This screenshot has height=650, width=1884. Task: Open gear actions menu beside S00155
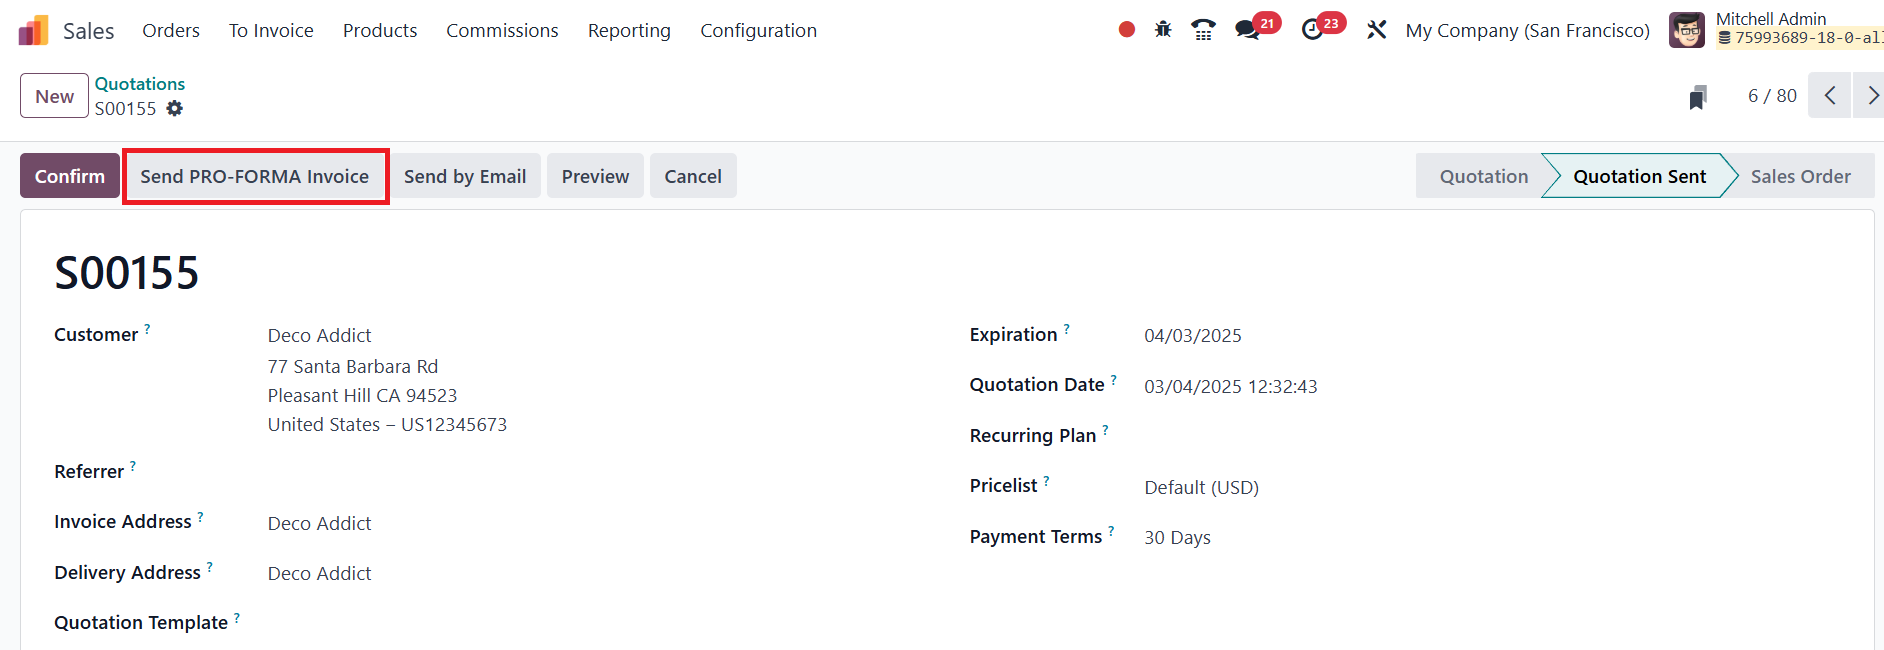[175, 108]
